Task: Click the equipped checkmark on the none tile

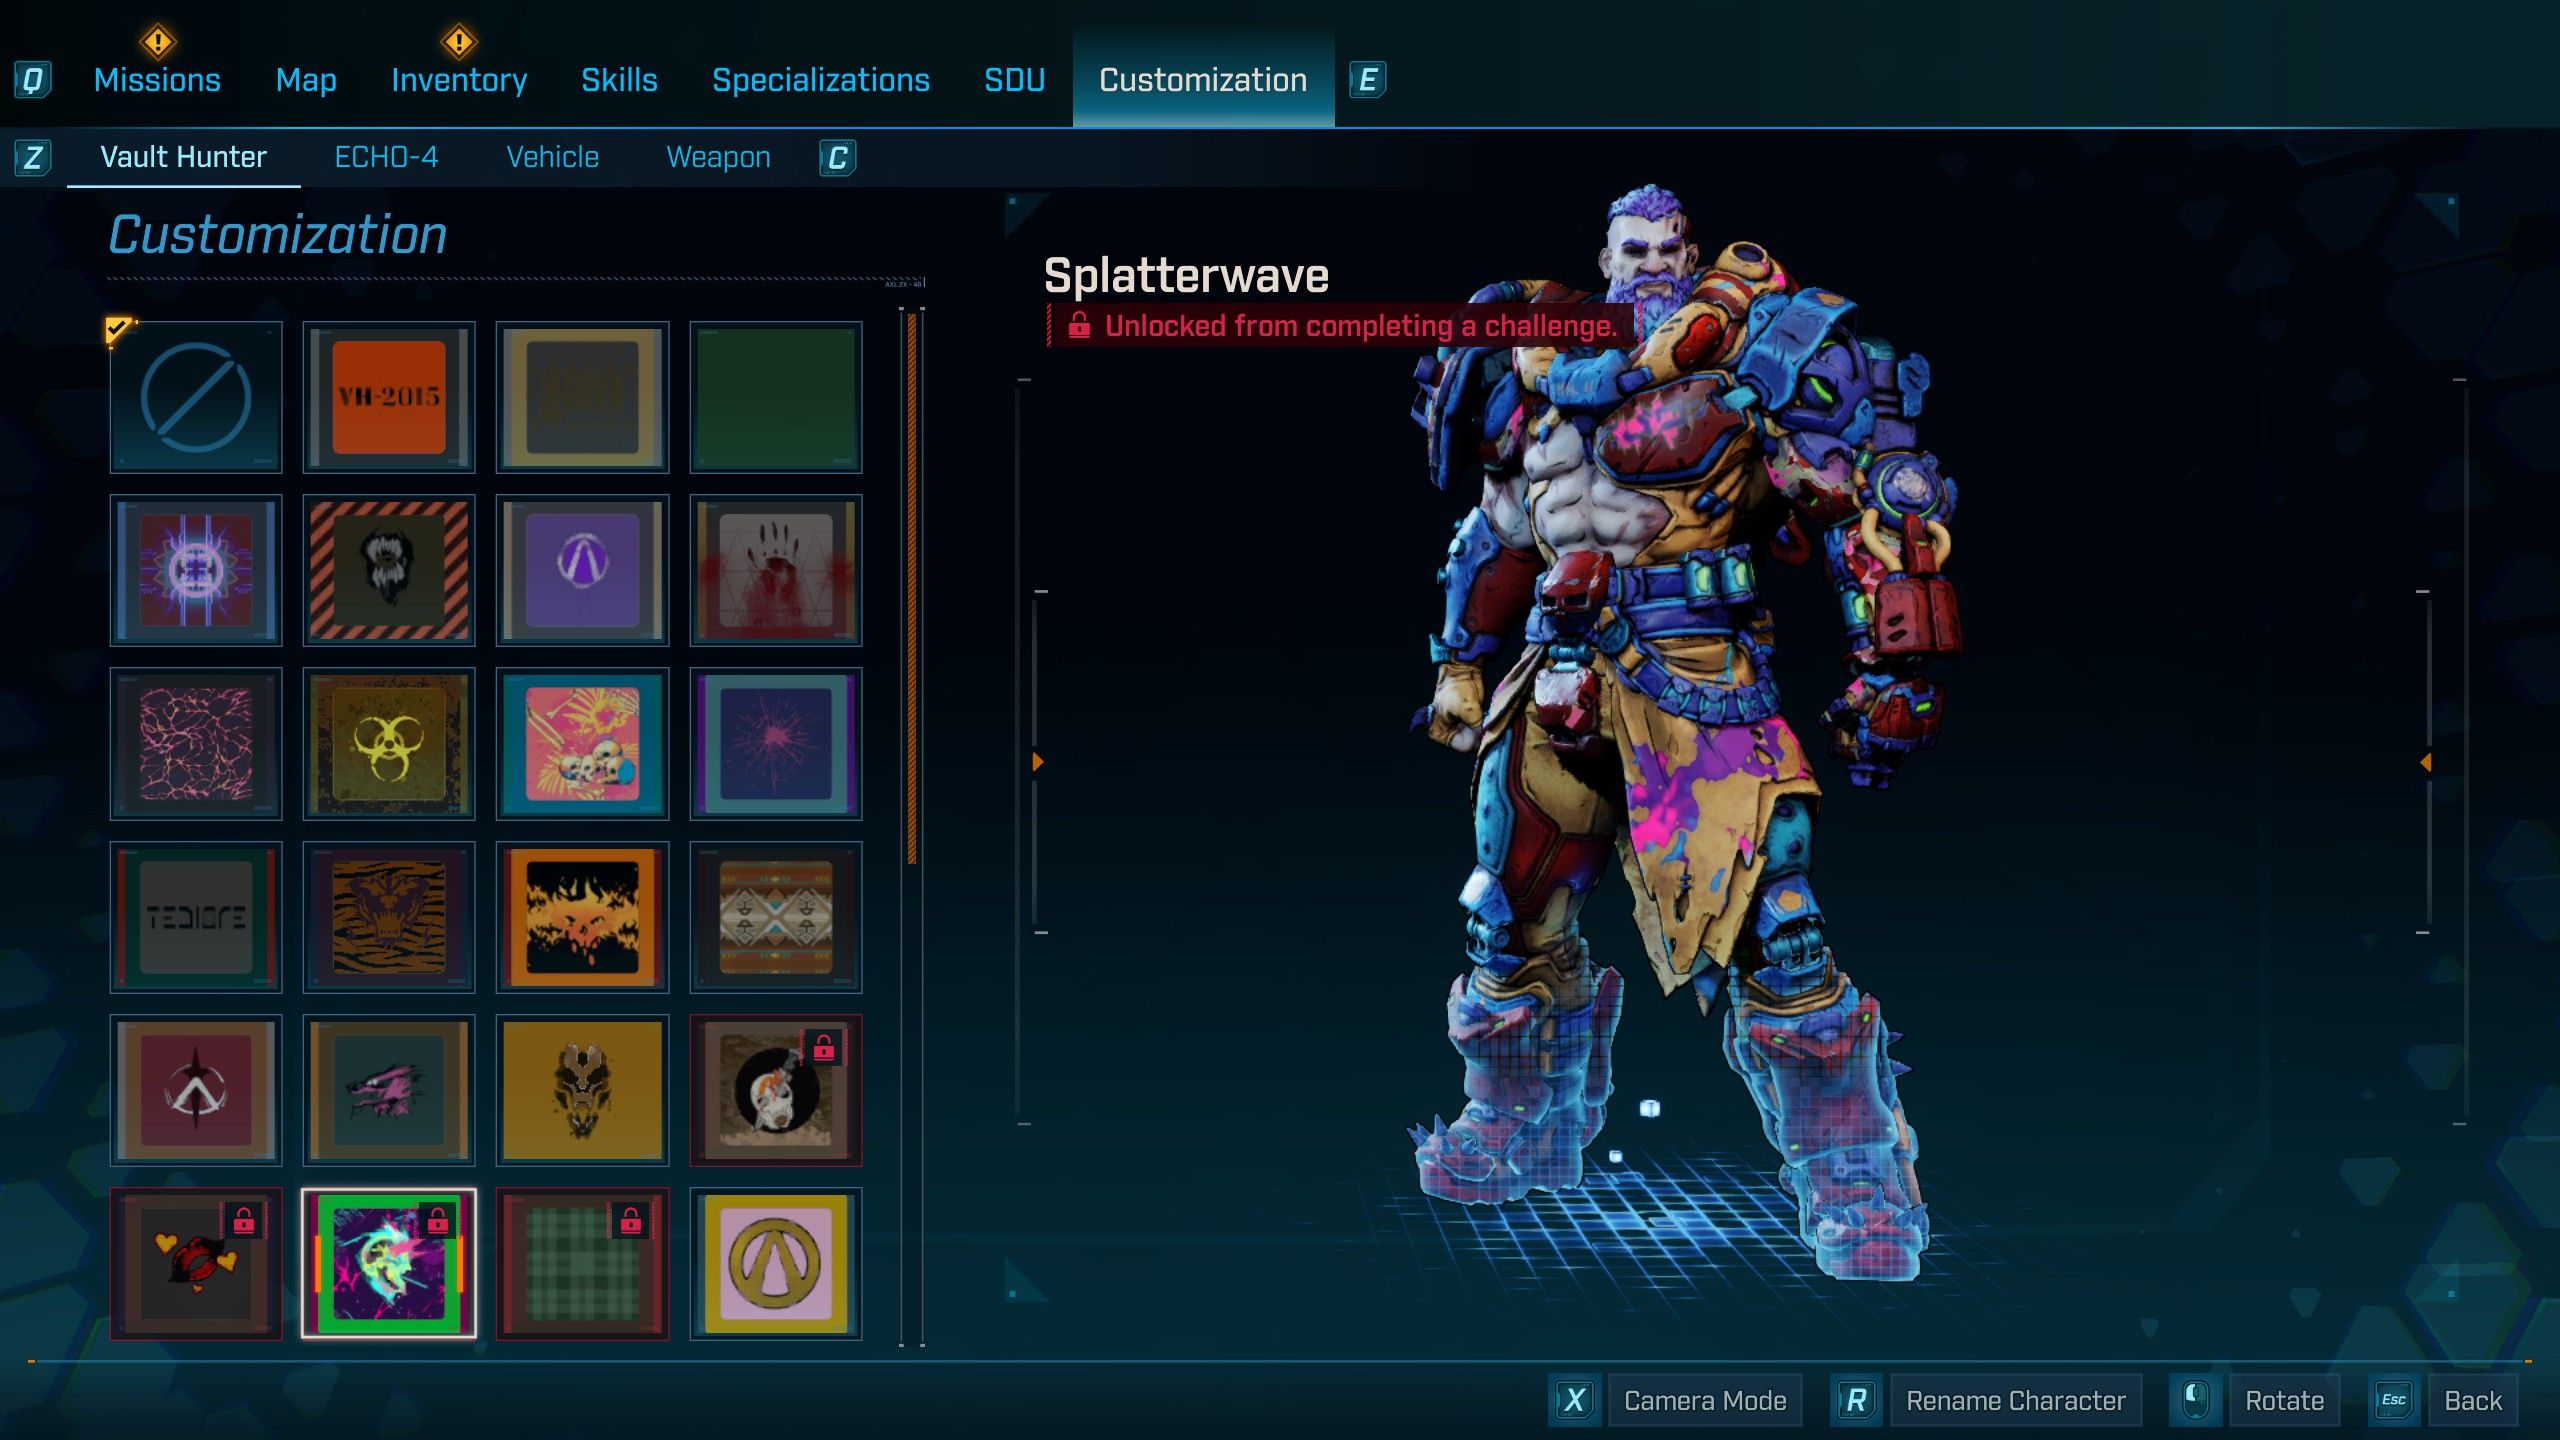Action: [x=118, y=329]
